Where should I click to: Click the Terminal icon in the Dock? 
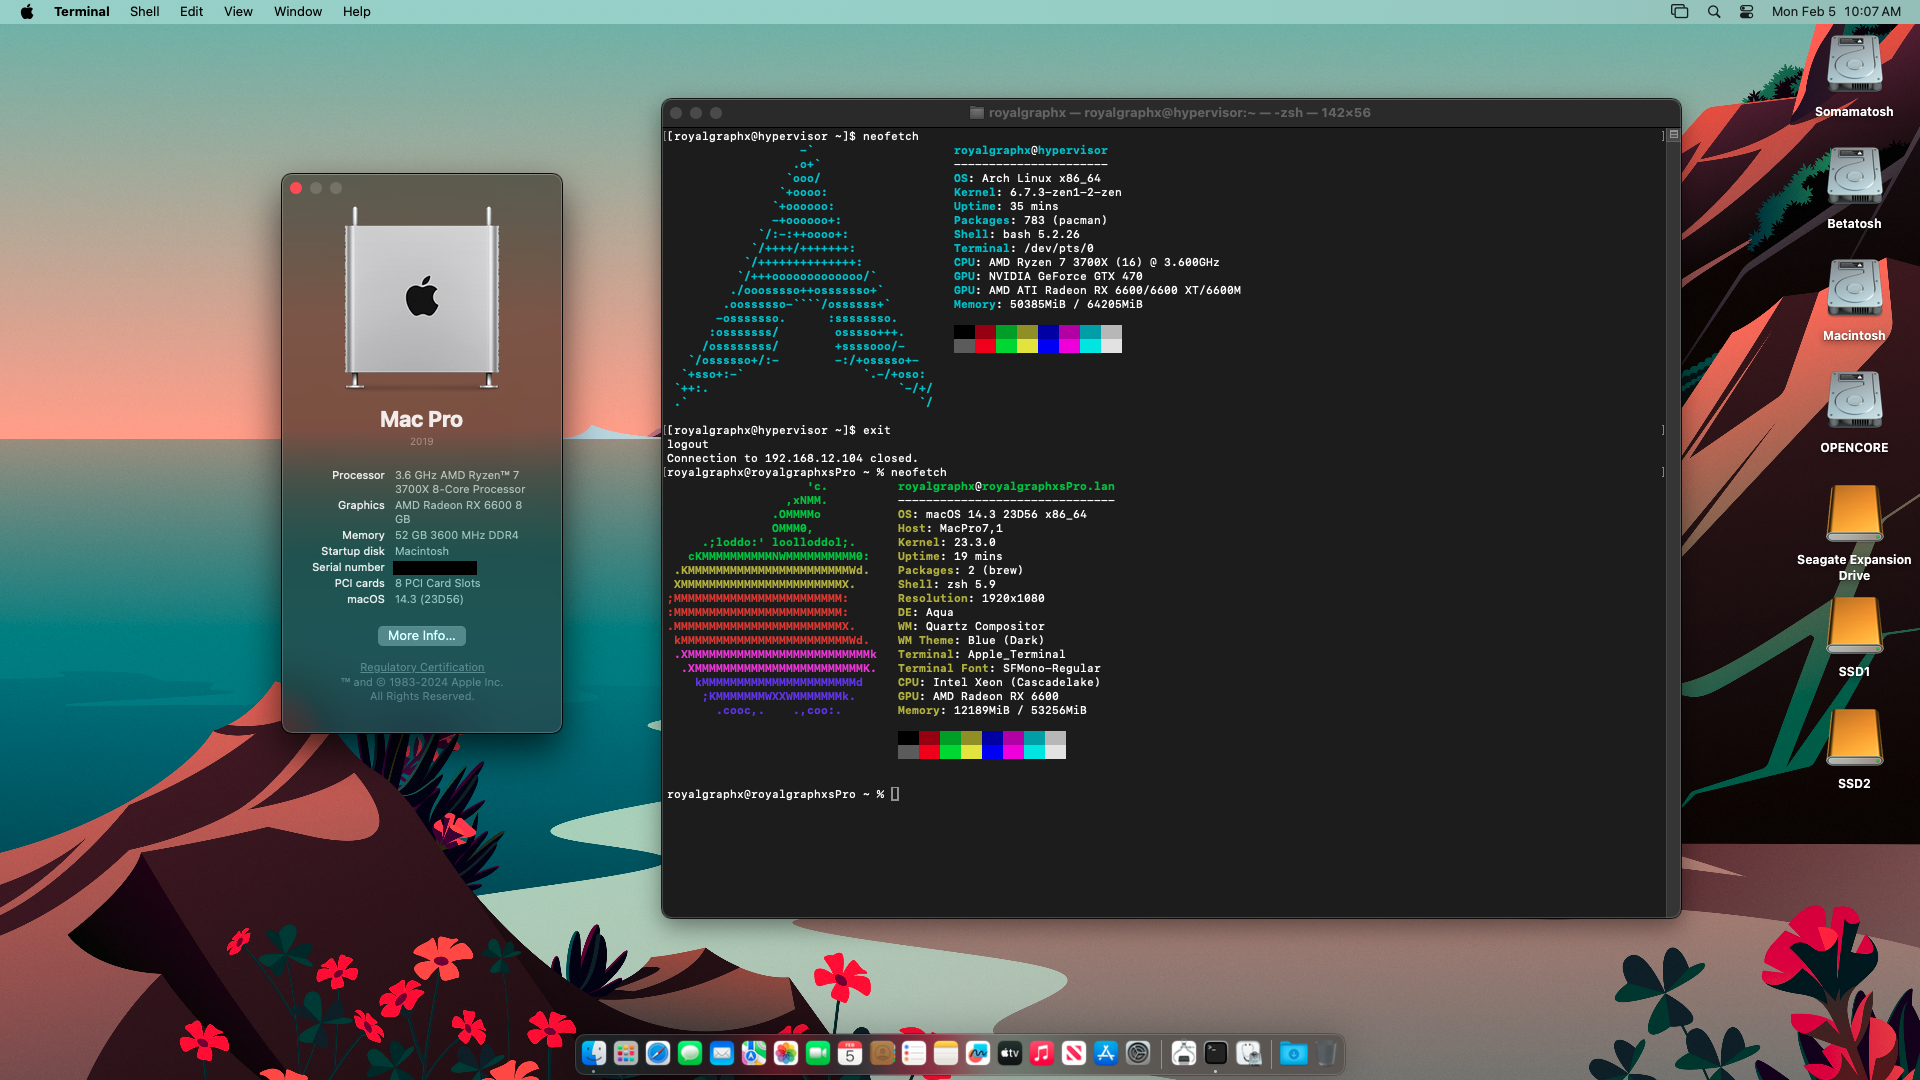(1216, 1053)
